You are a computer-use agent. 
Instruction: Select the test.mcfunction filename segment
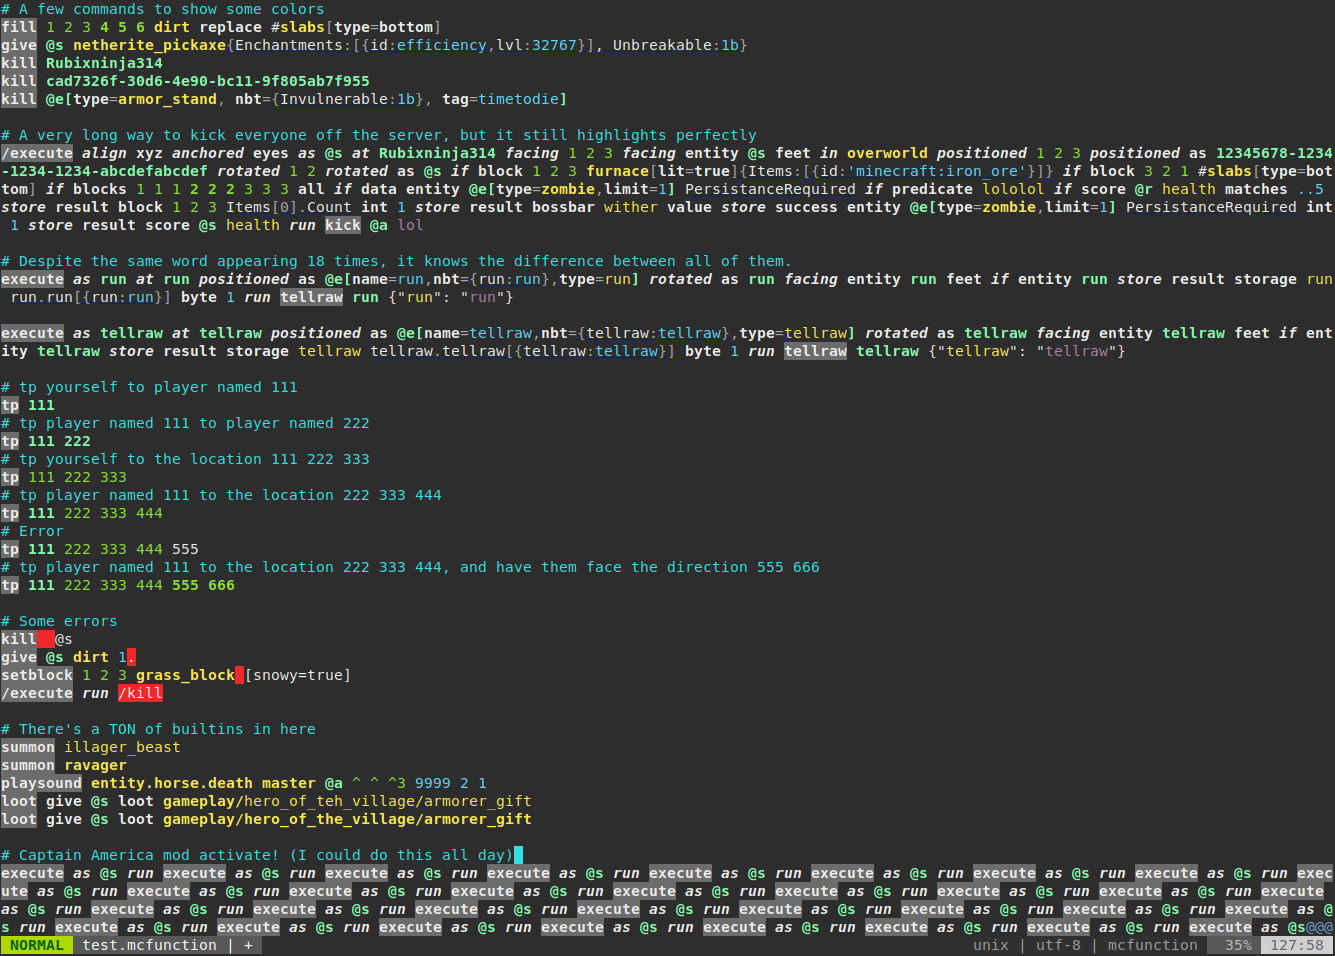pos(149,945)
